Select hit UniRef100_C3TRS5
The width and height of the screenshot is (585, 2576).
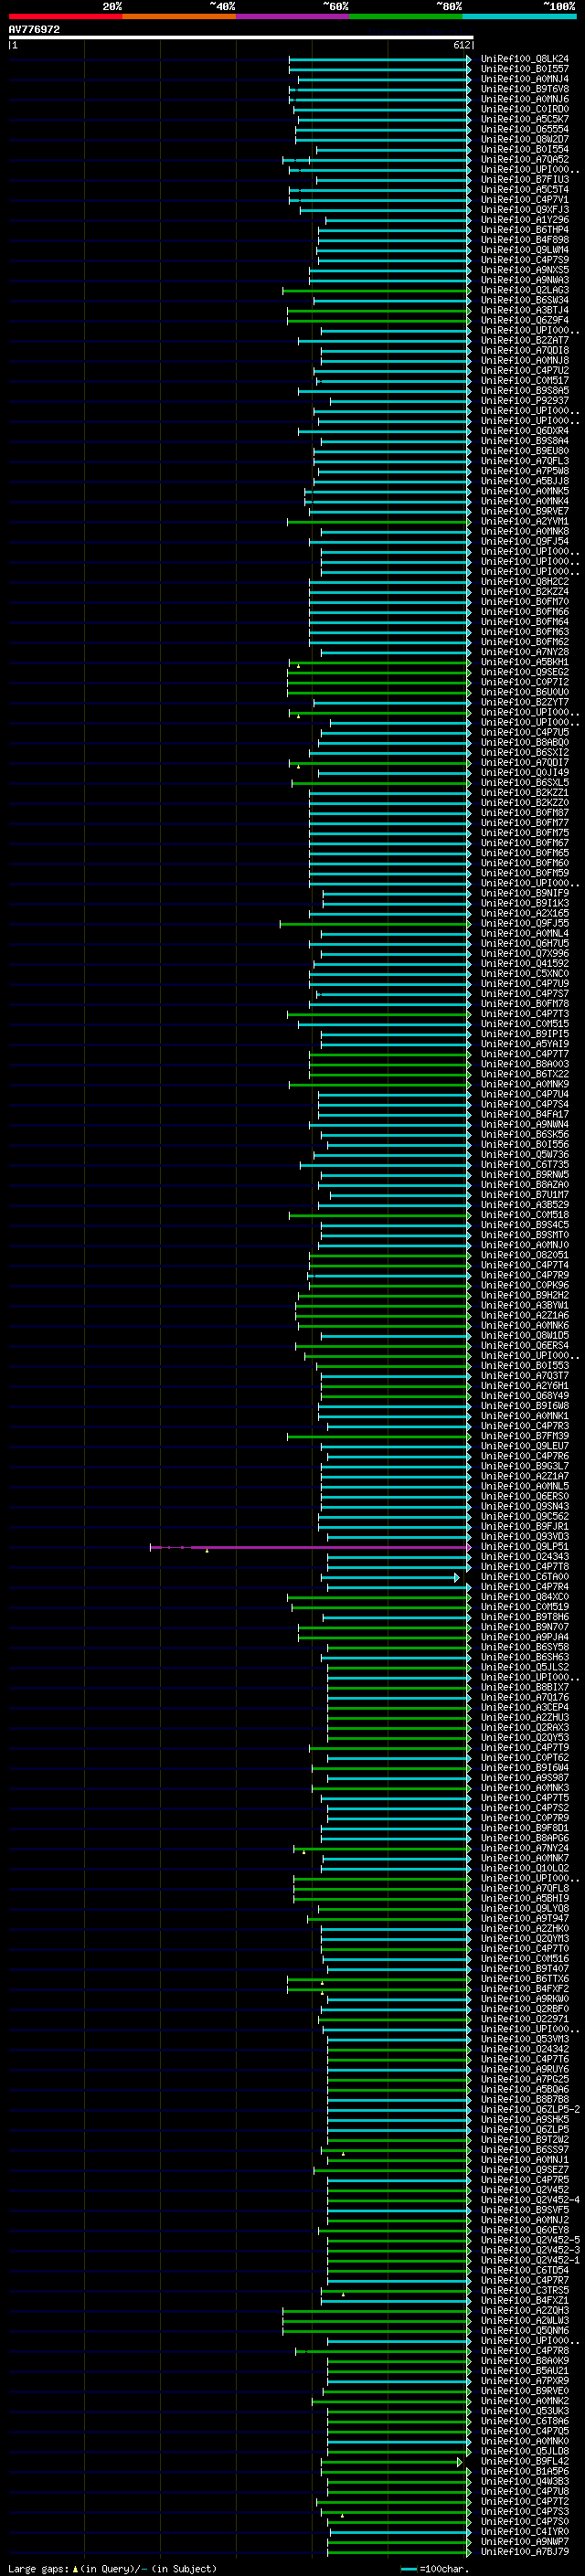[x=525, y=2290]
